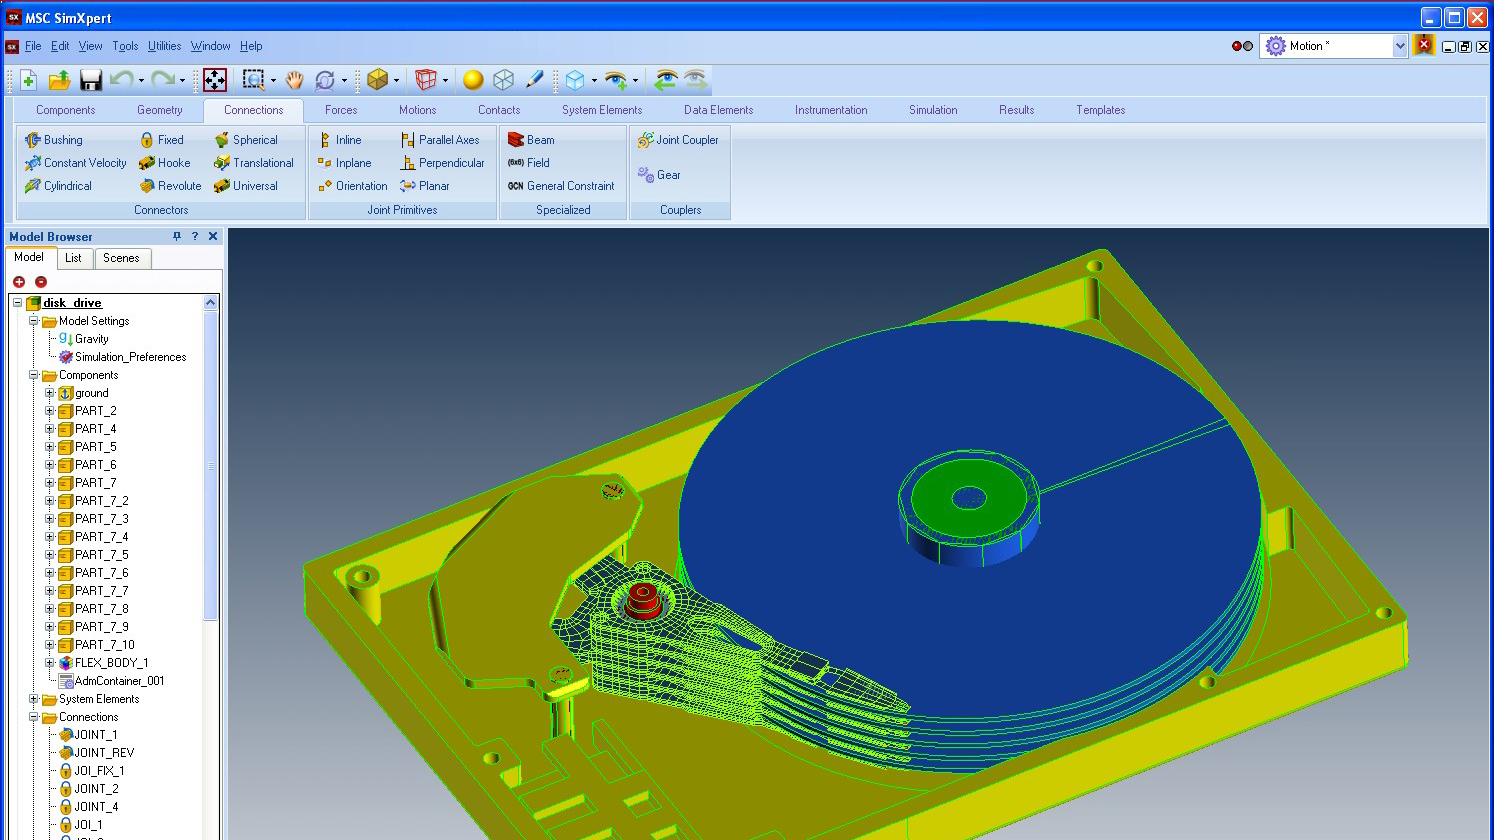The image size is (1494, 840).
Task: Click the red minus collapse-all icon
Action: [x=41, y=282]
